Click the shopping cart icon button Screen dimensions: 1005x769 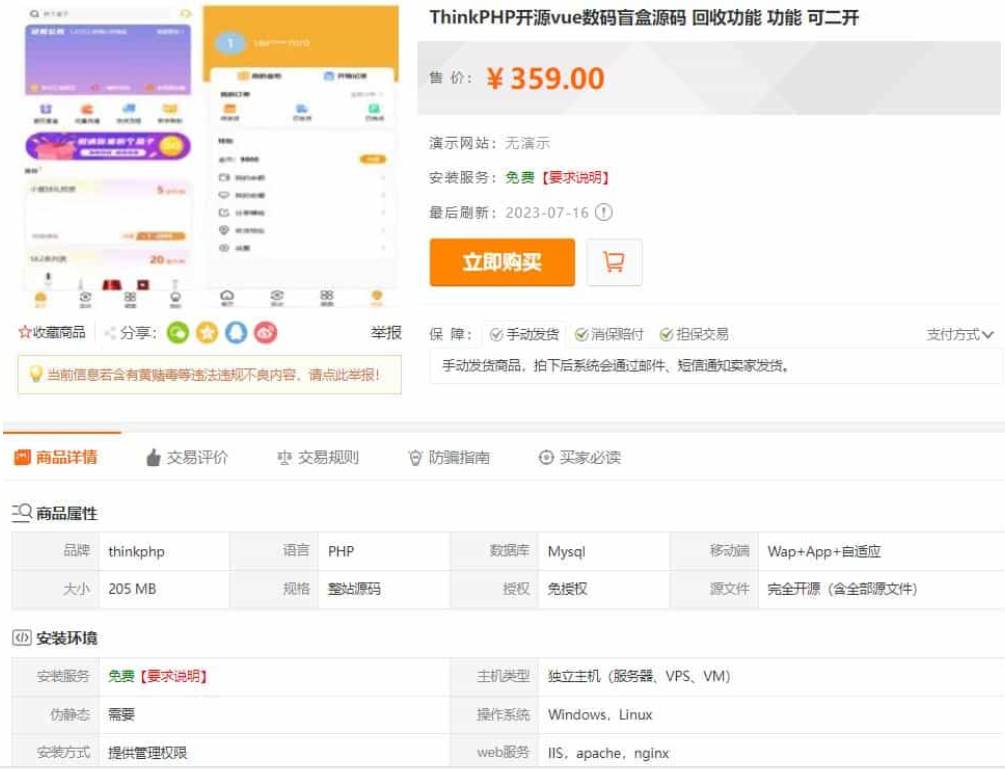(614, 262)
